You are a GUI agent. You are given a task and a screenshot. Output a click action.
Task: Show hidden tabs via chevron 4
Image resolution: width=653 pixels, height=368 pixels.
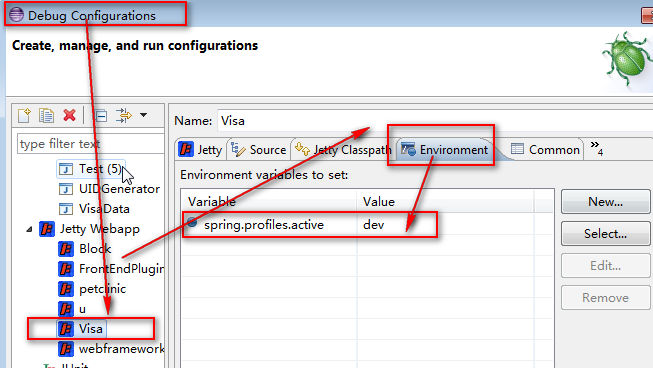[x=597, y=148]
